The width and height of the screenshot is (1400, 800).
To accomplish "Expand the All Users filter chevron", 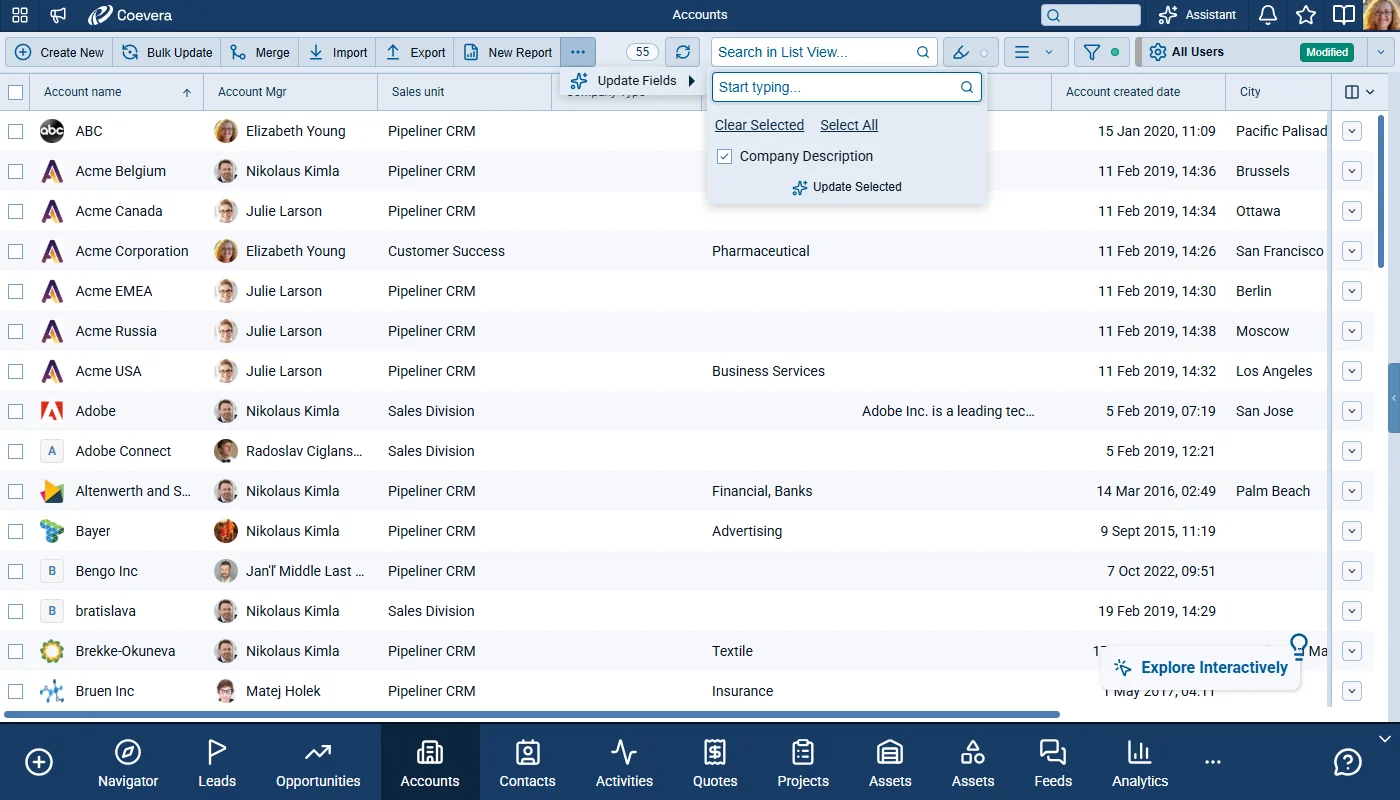I will click(1382, 52).
